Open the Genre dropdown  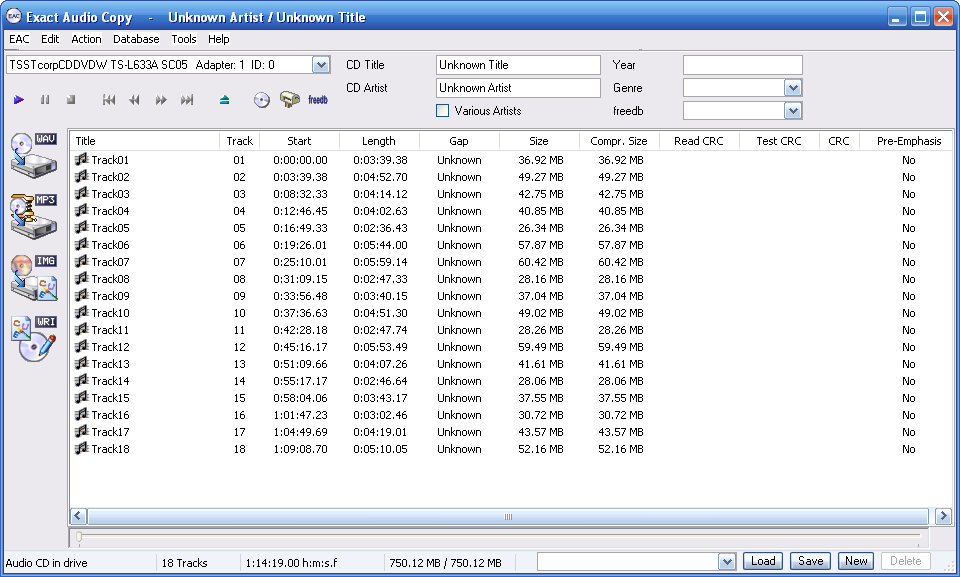(x=793, y=88)
